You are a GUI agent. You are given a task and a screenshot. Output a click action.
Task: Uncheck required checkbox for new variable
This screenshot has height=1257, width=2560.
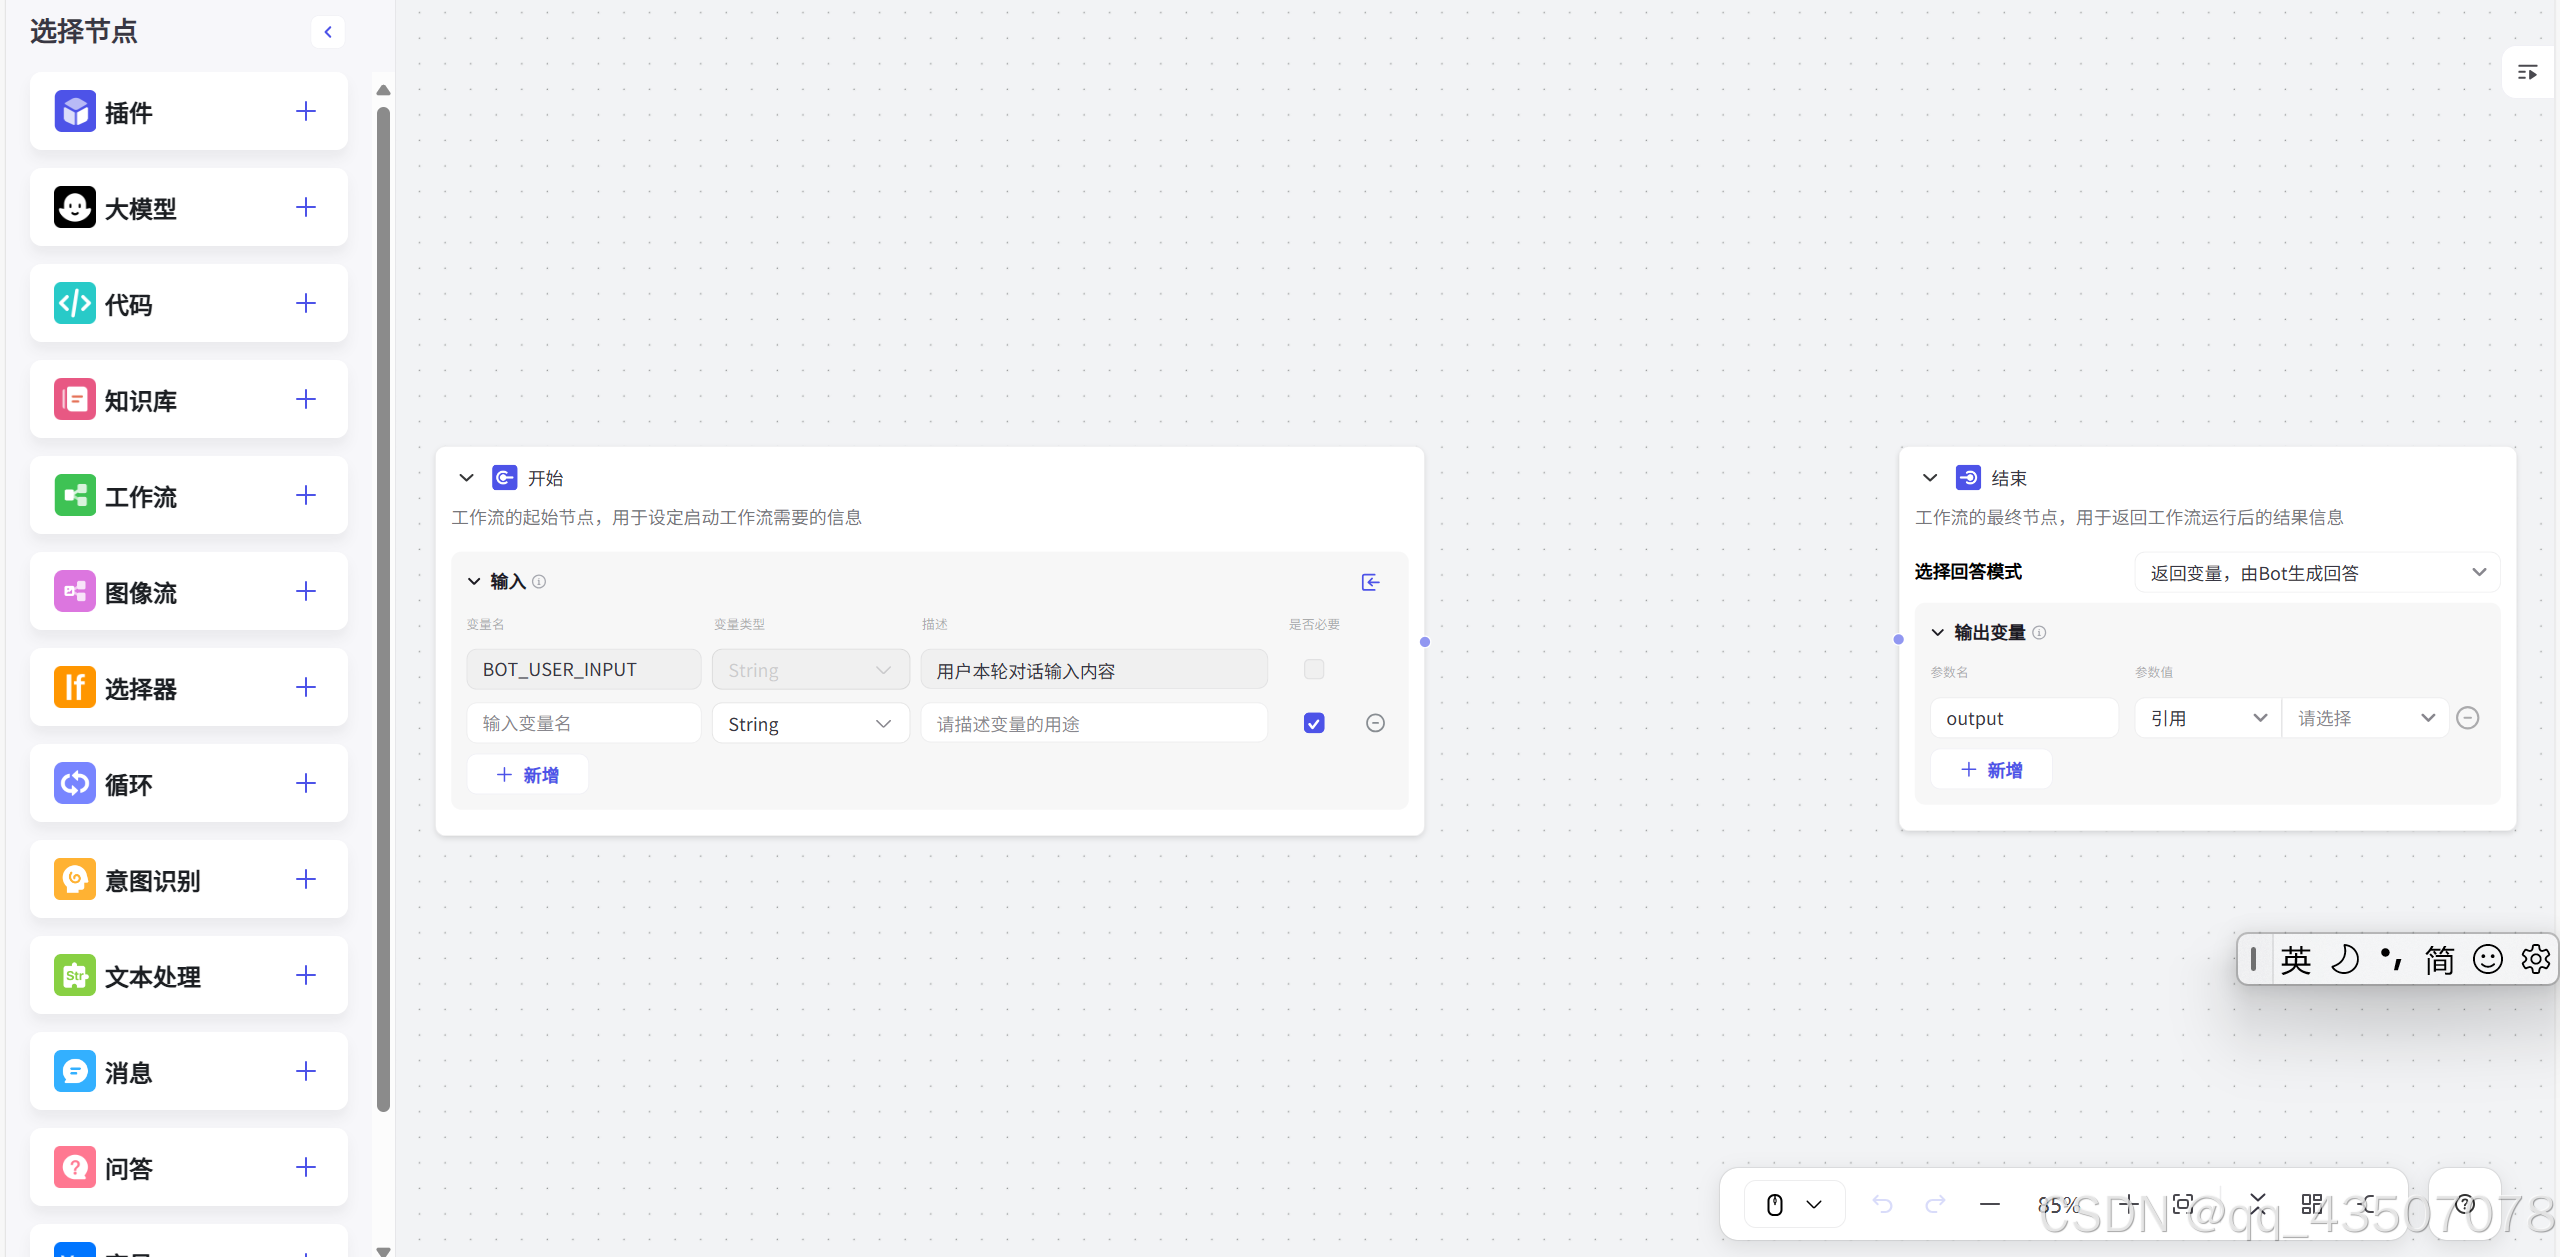pyautogui.click(x=1314, y=723)
